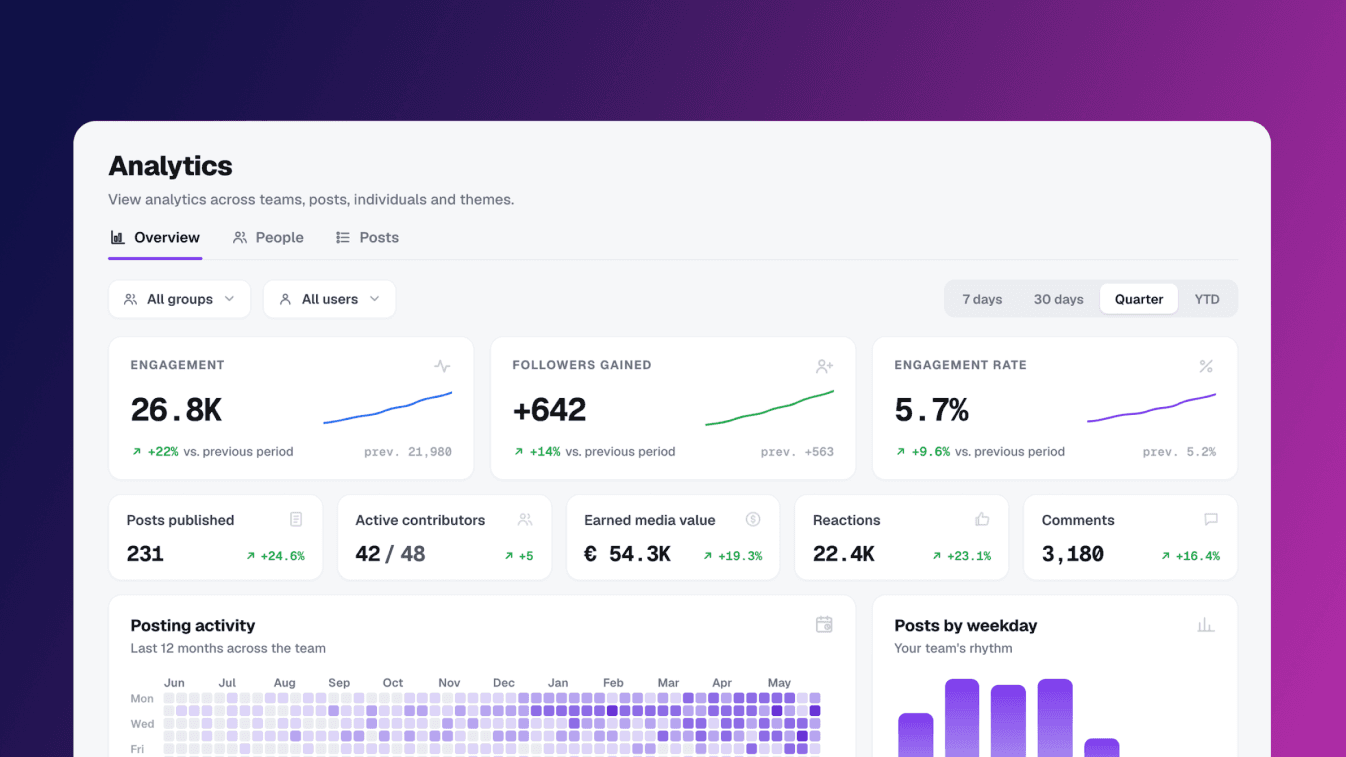Open the All users dropdown
The width and height of the screenshot is (1346, 757).
330,299
